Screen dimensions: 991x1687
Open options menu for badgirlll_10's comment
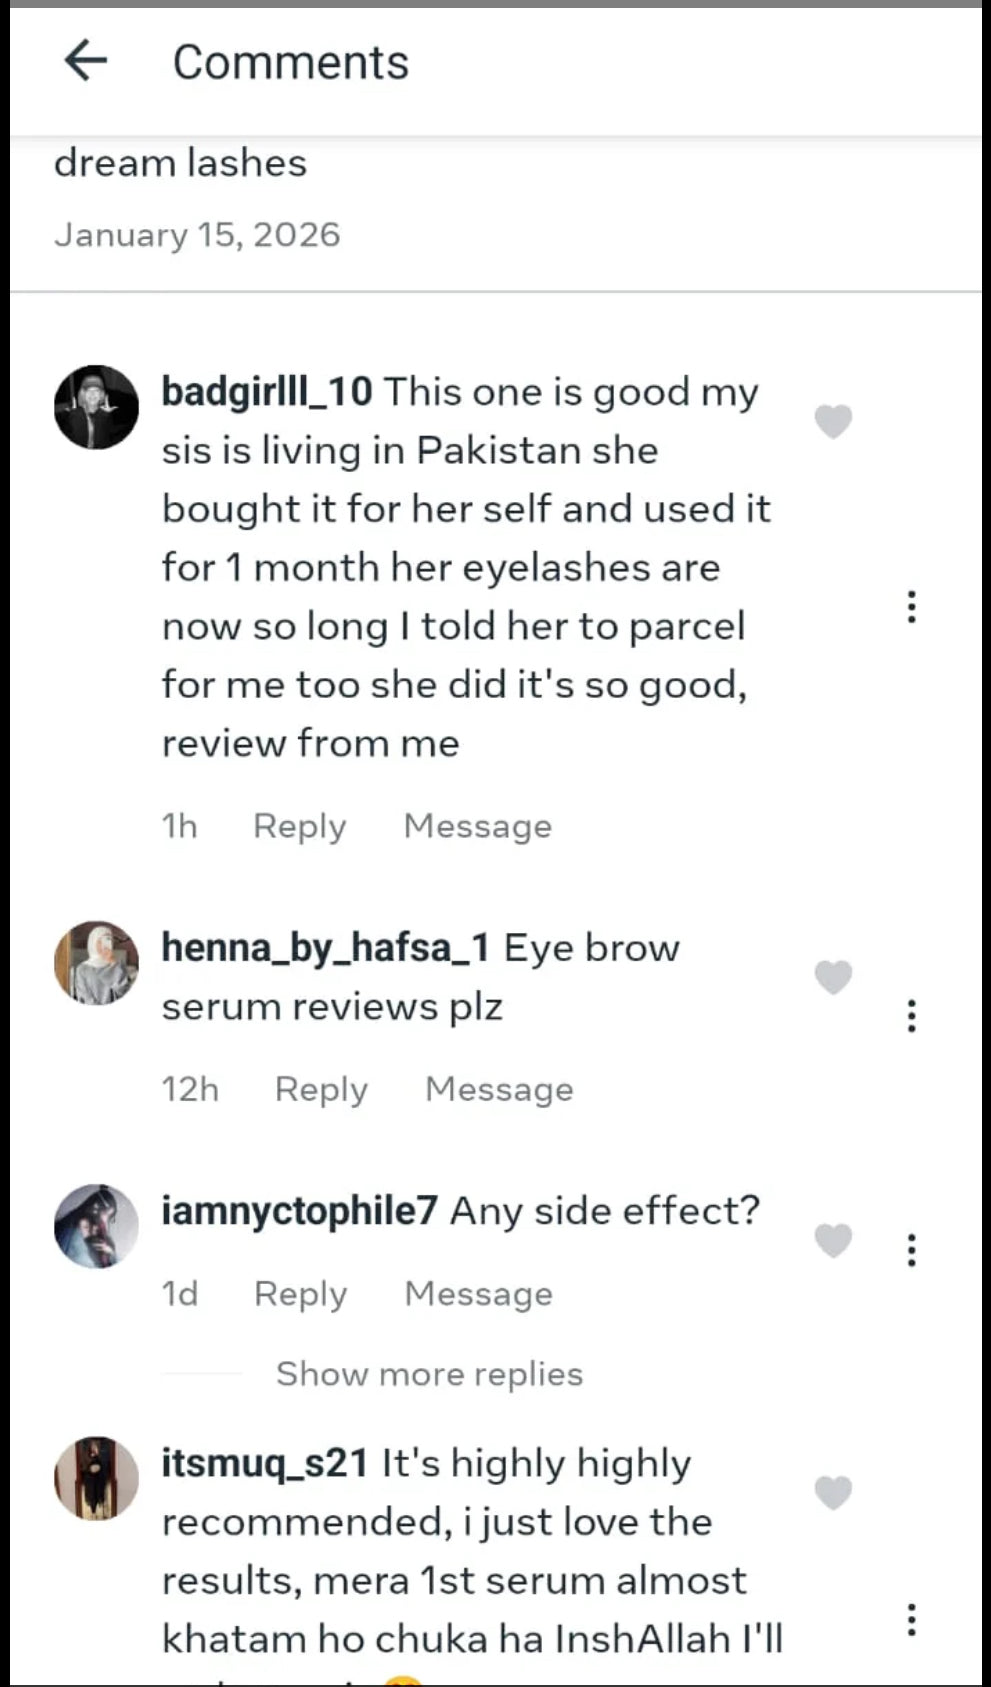pos(911,607)
